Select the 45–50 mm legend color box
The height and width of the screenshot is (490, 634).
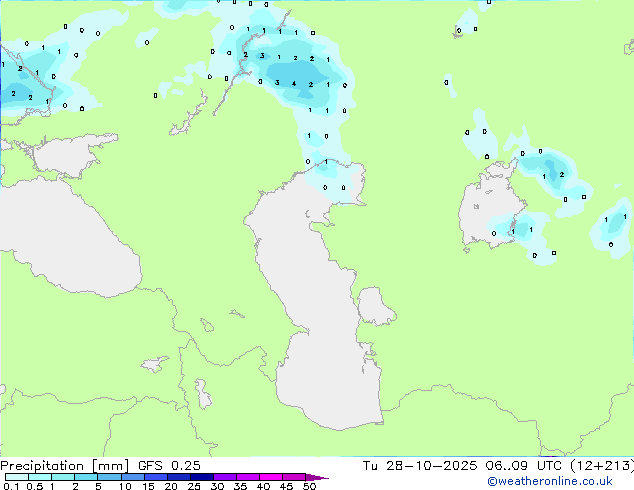click(x=294, y=477)
